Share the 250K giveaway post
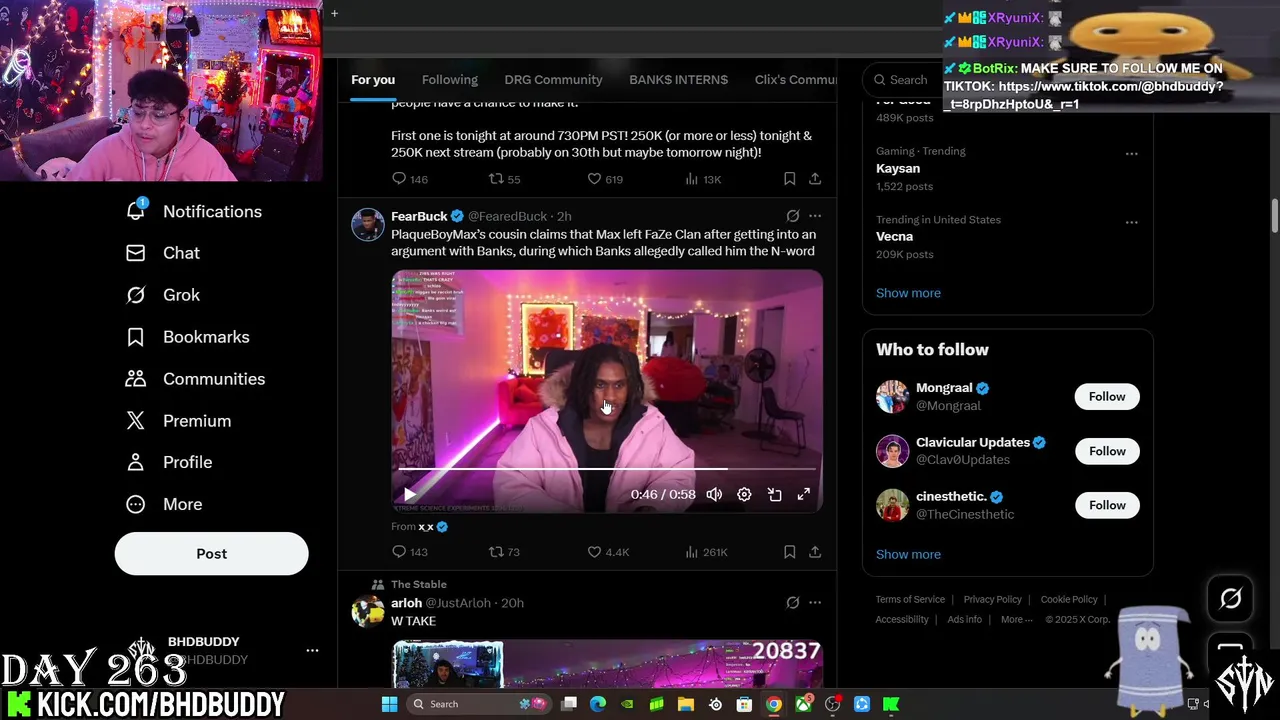Image resolution: width=1280 pixels, height=720 pixels. pos(815,179)
